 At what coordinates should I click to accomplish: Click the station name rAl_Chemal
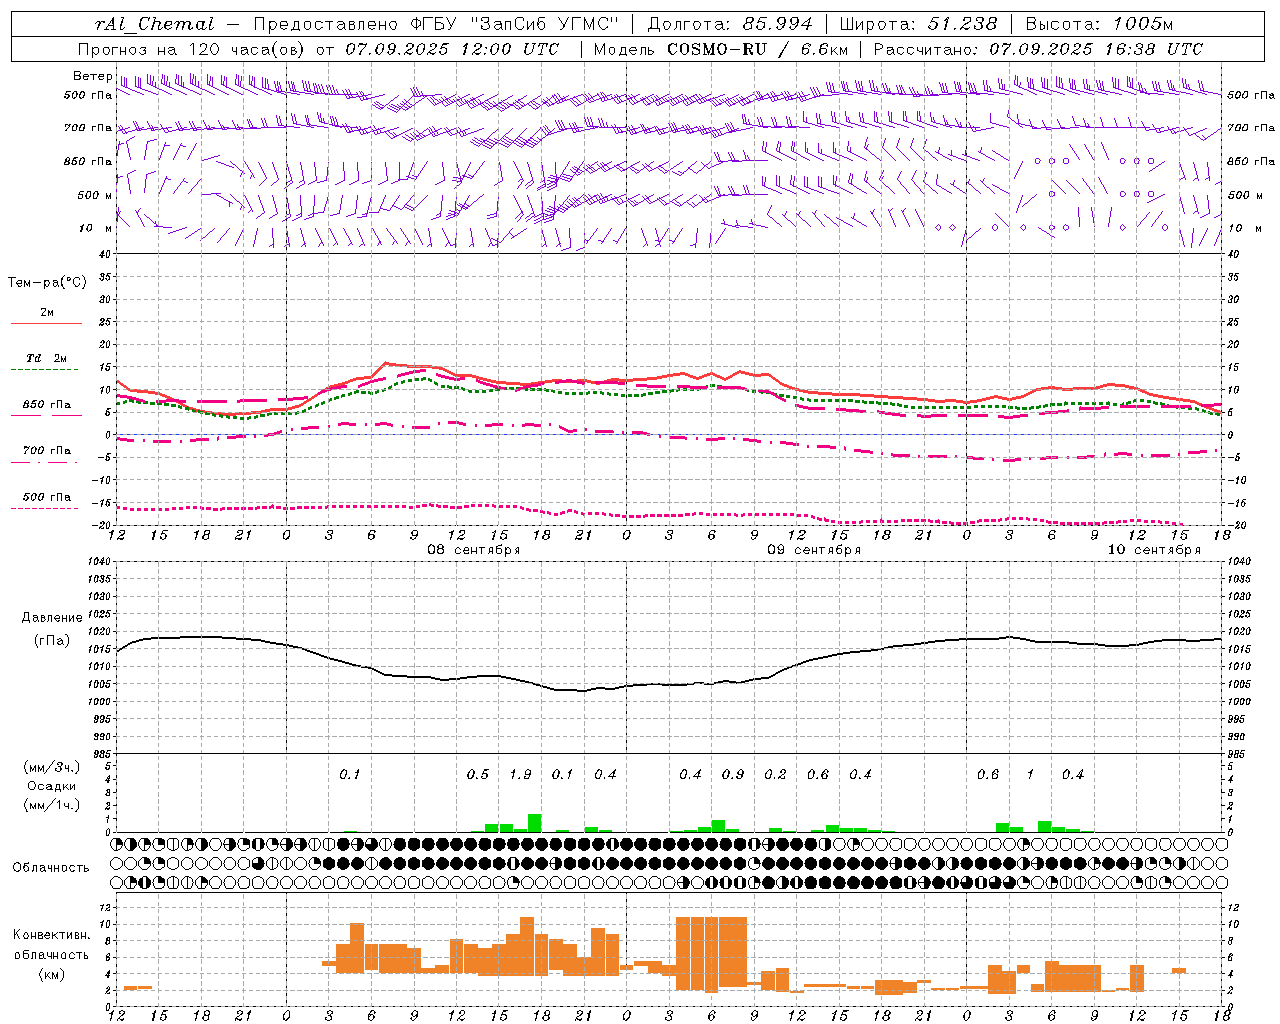pyautogui.click(x=154, y=24)
